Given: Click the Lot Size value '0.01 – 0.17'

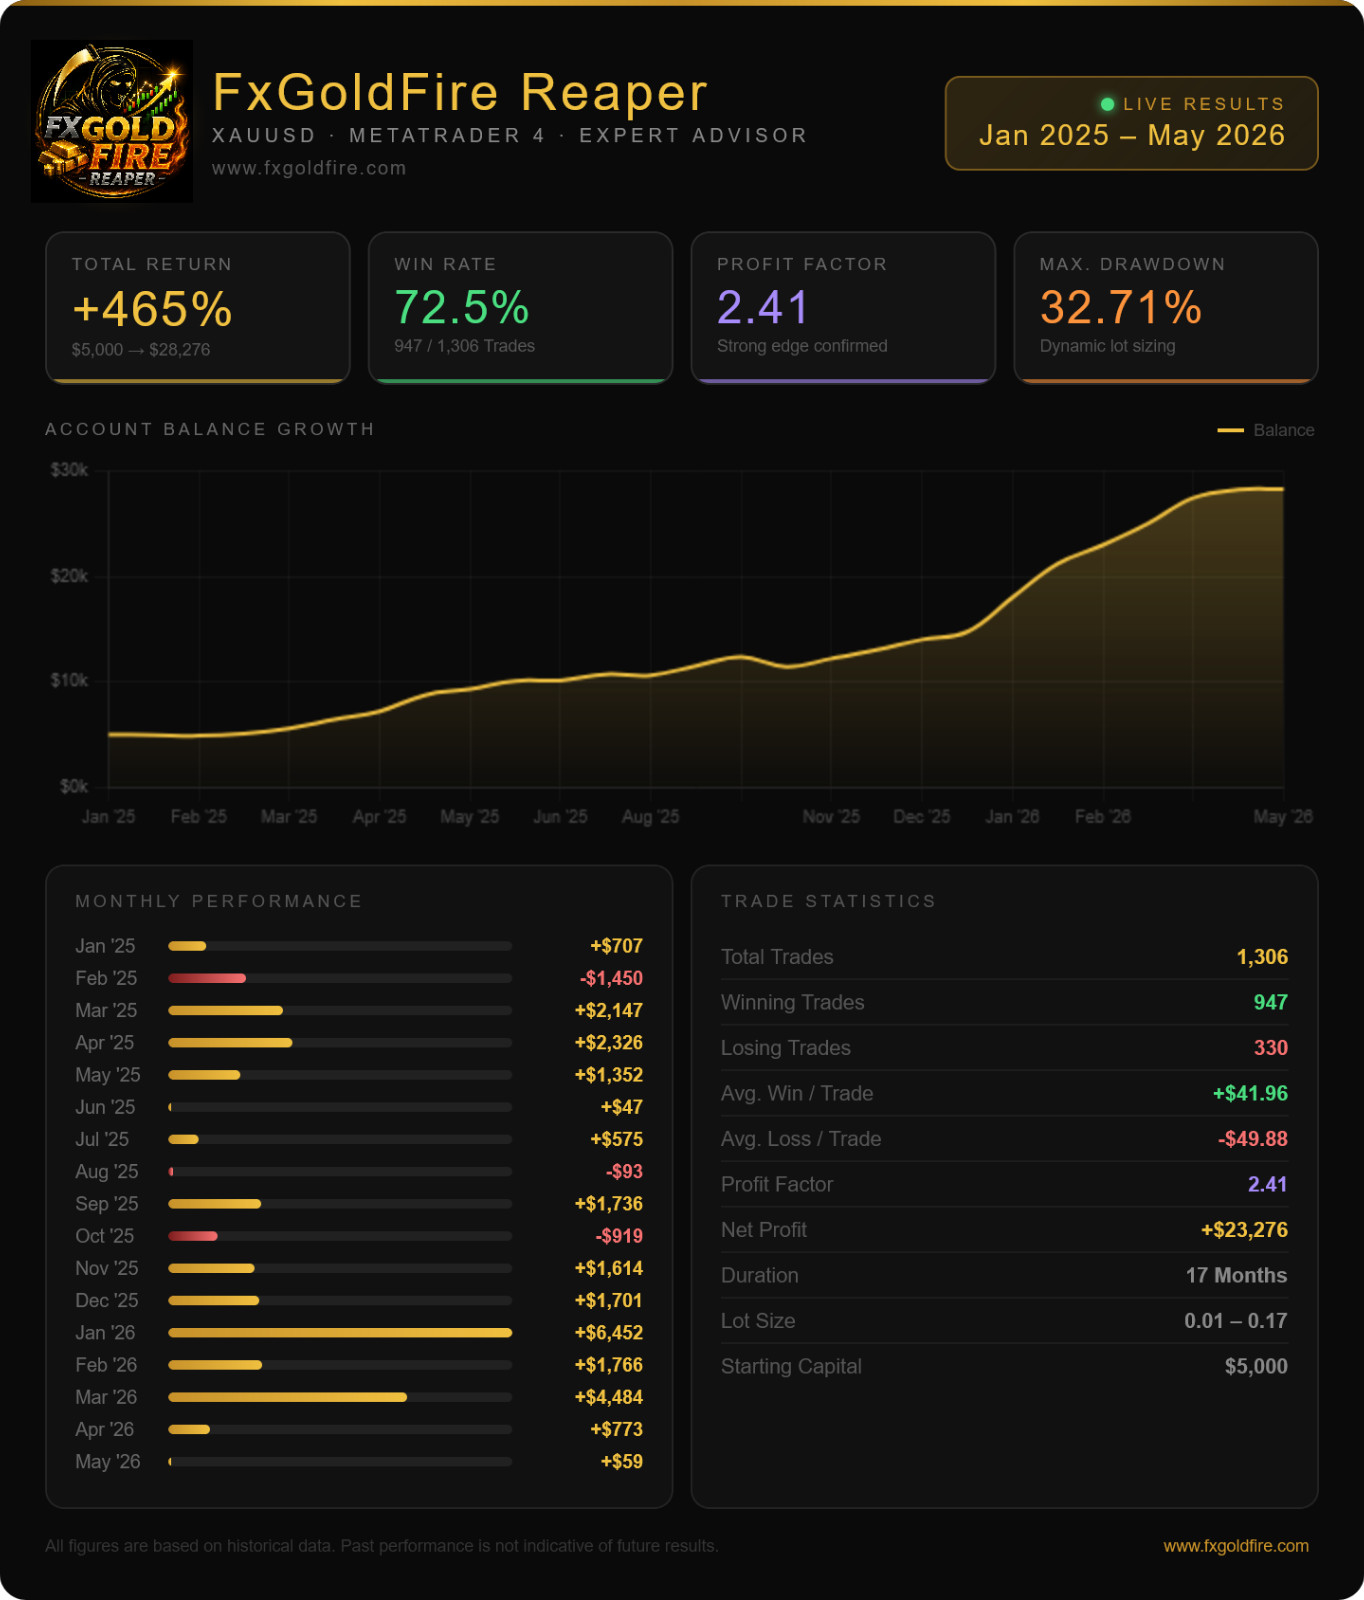Looking at the screenshot, I should 1235,1321.
